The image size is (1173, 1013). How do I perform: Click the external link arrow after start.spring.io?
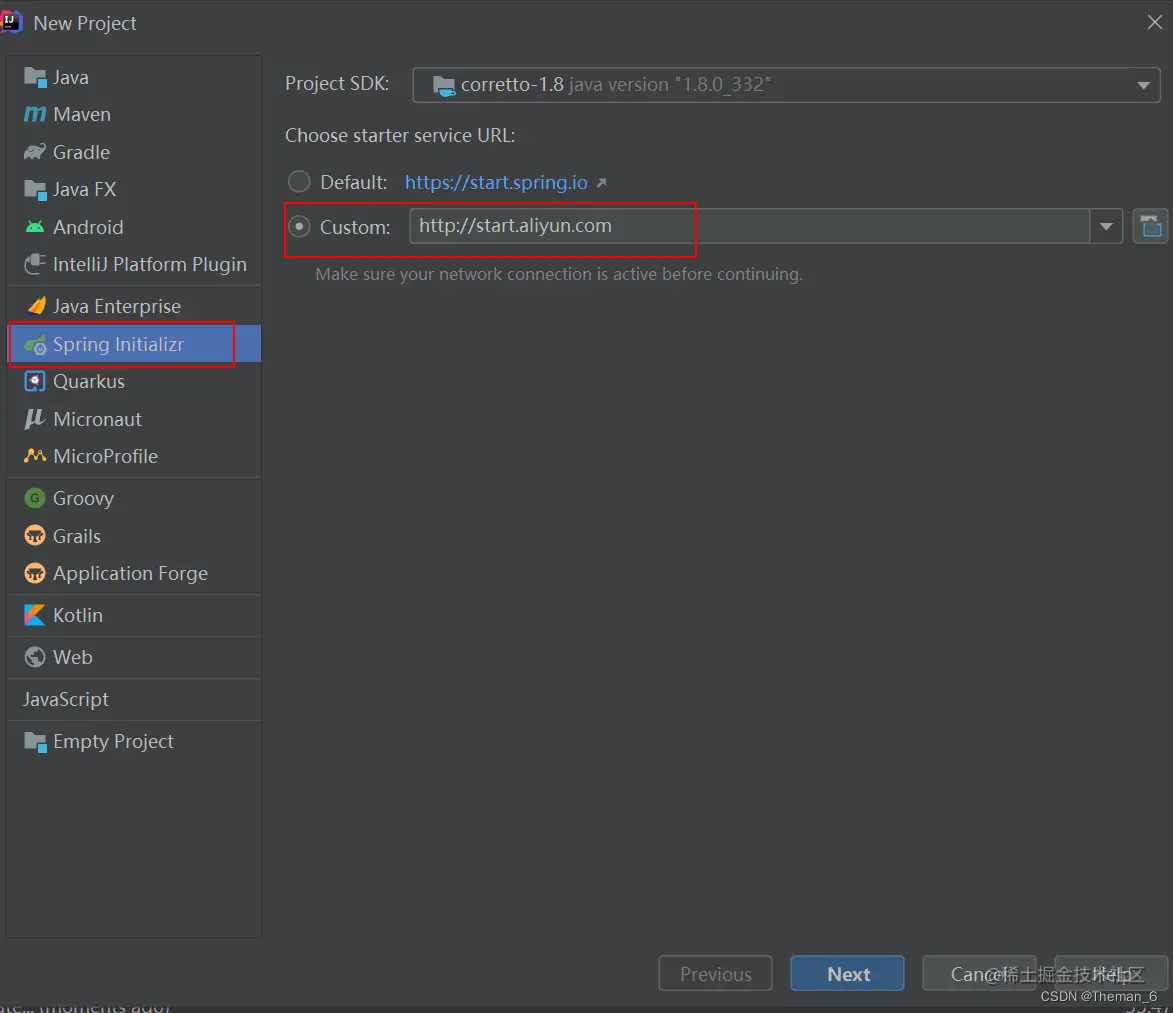pos(601,183)
